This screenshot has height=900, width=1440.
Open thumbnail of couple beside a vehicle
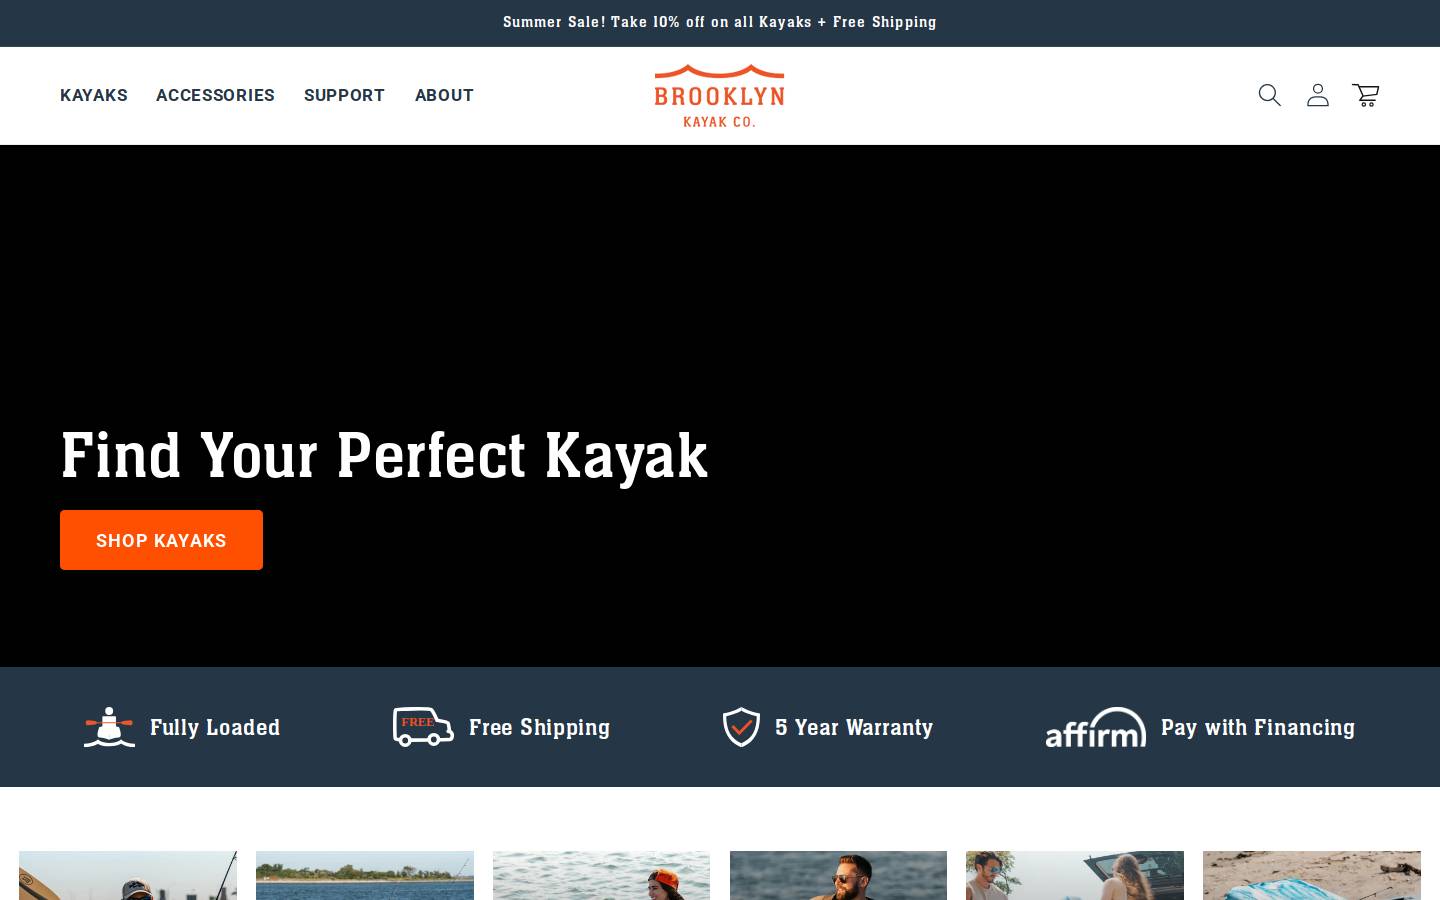(1075, 876)
